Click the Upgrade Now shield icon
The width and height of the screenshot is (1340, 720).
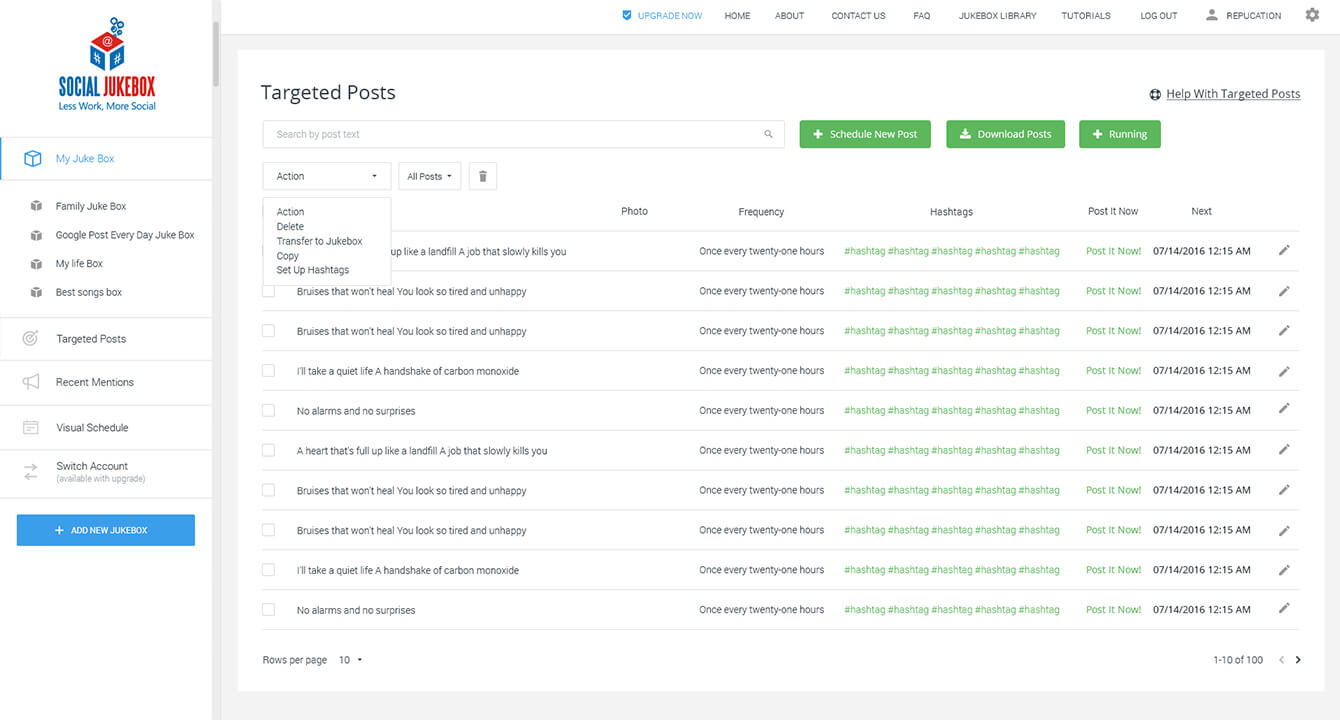(x=627, y=16)
